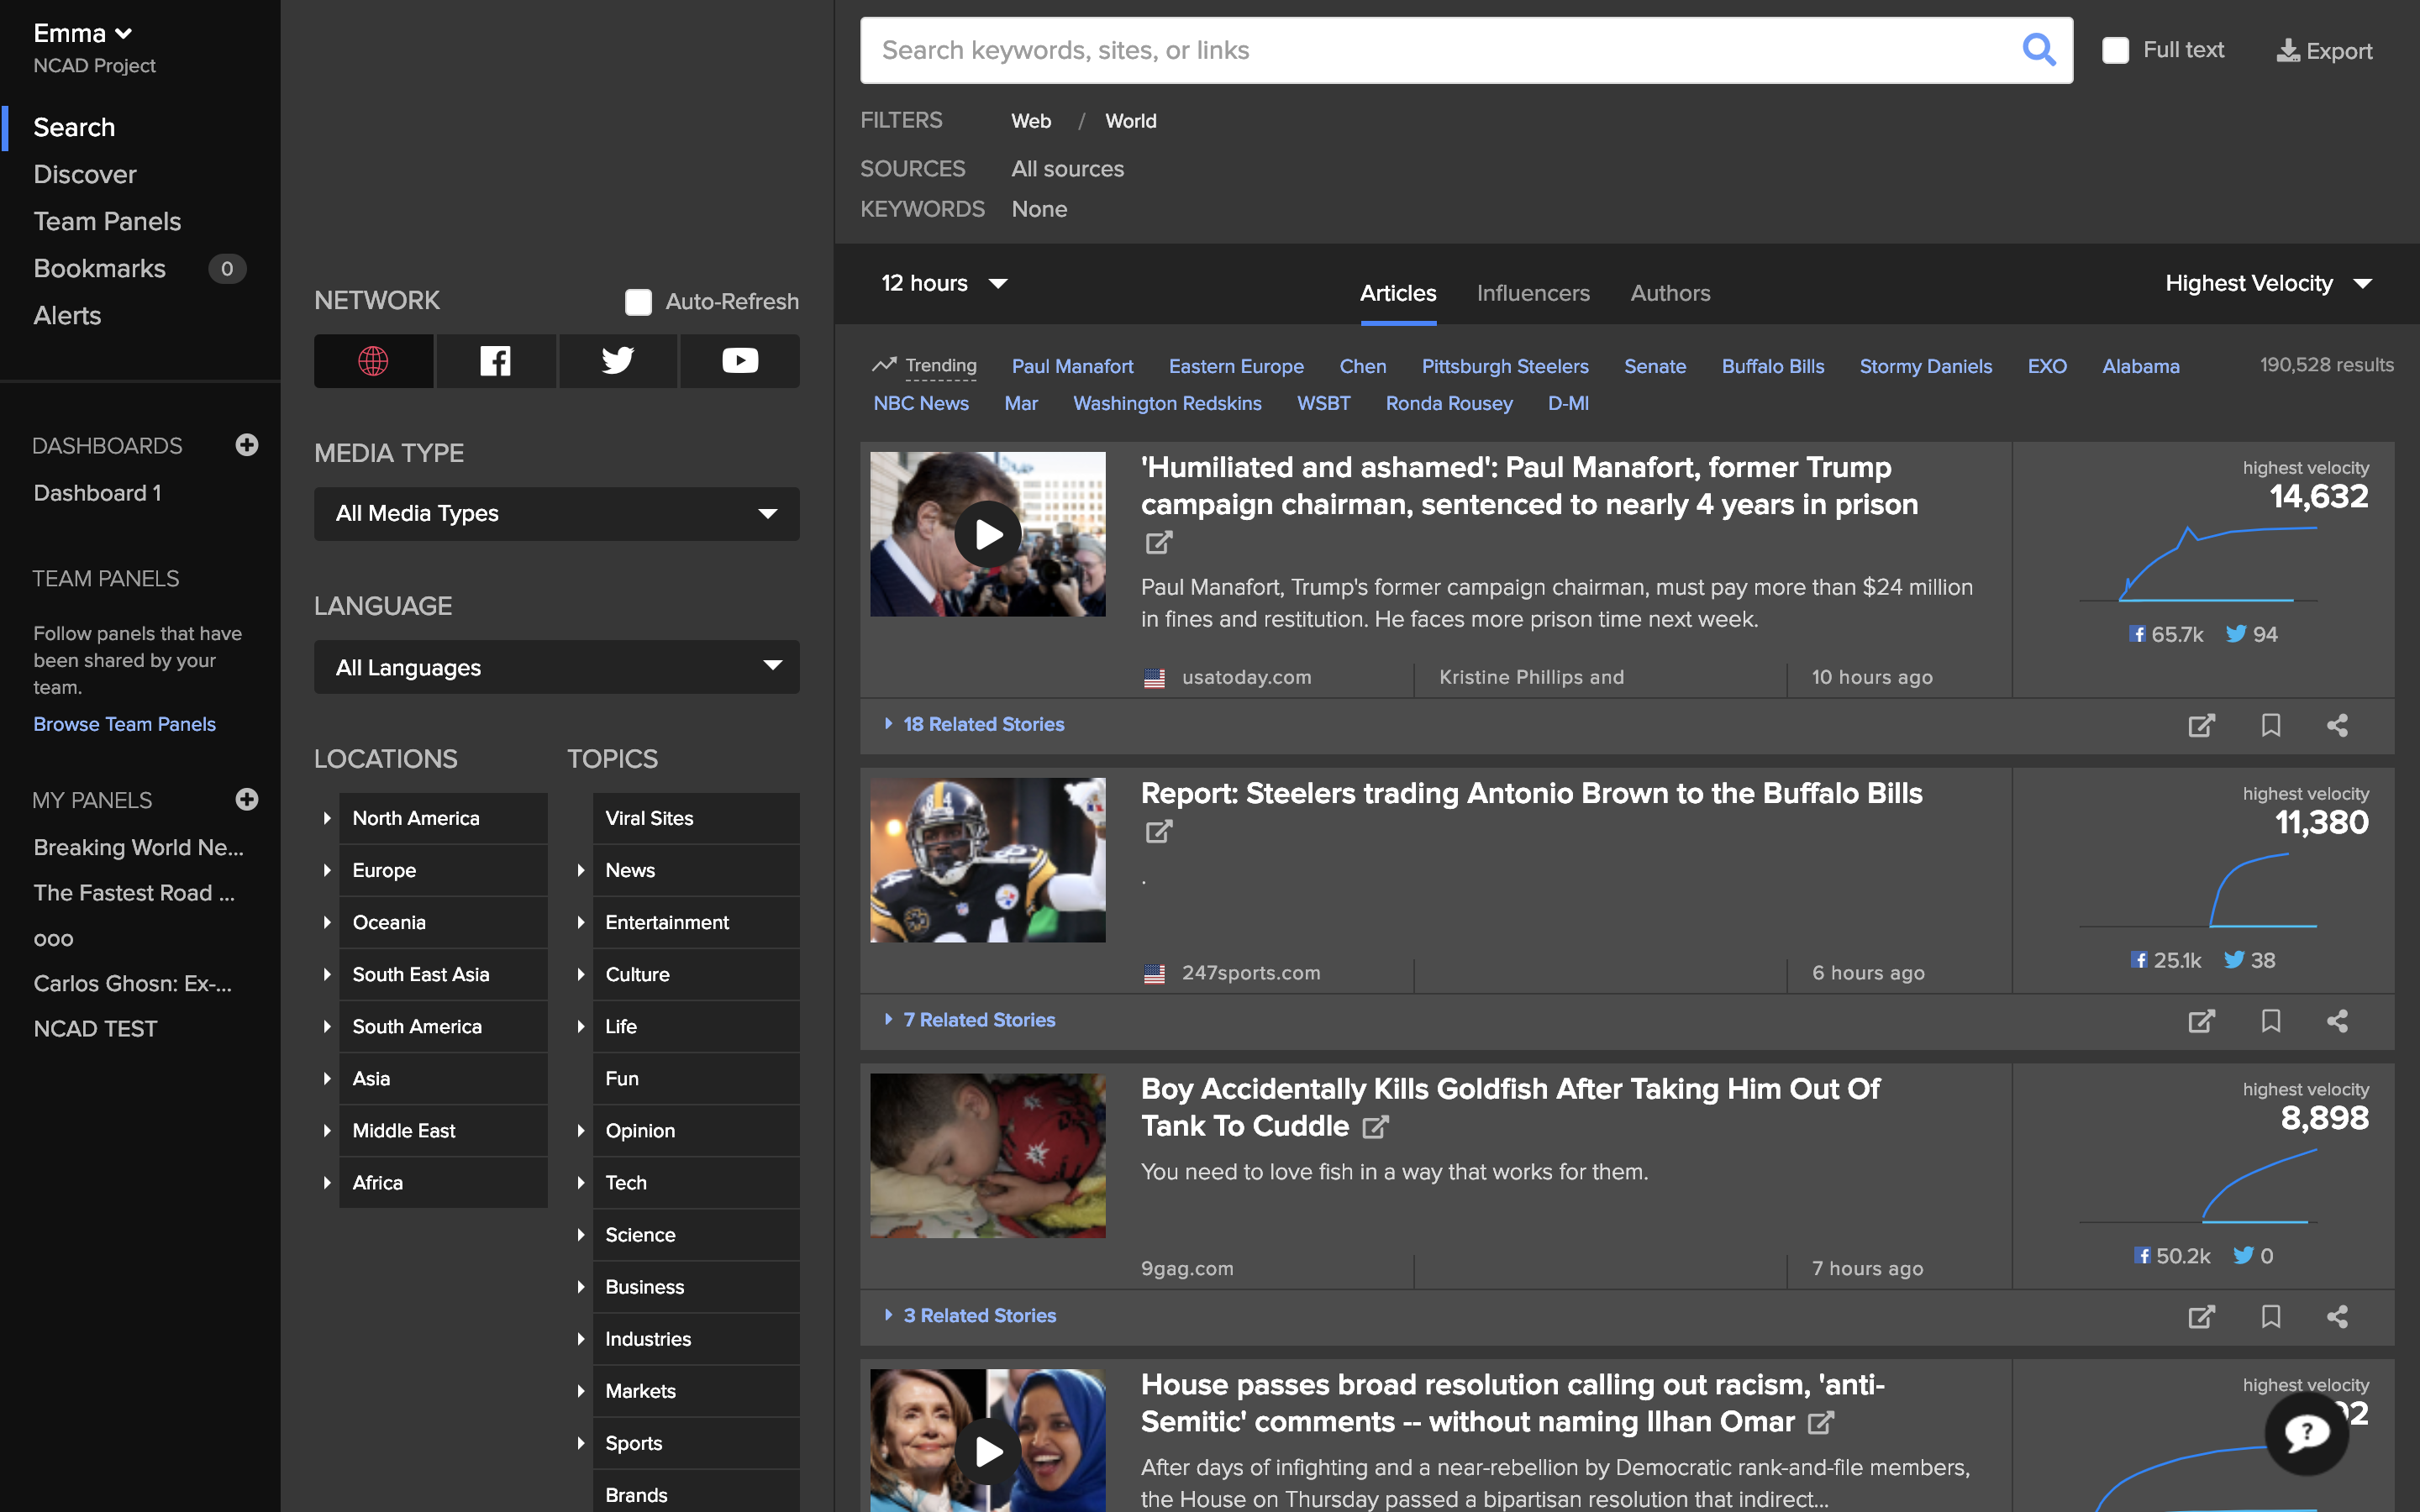Click external link icon beside Ilhan Omar headline
The height and width of the screenshot is (1512, 2420).
click(1821, 1422)
